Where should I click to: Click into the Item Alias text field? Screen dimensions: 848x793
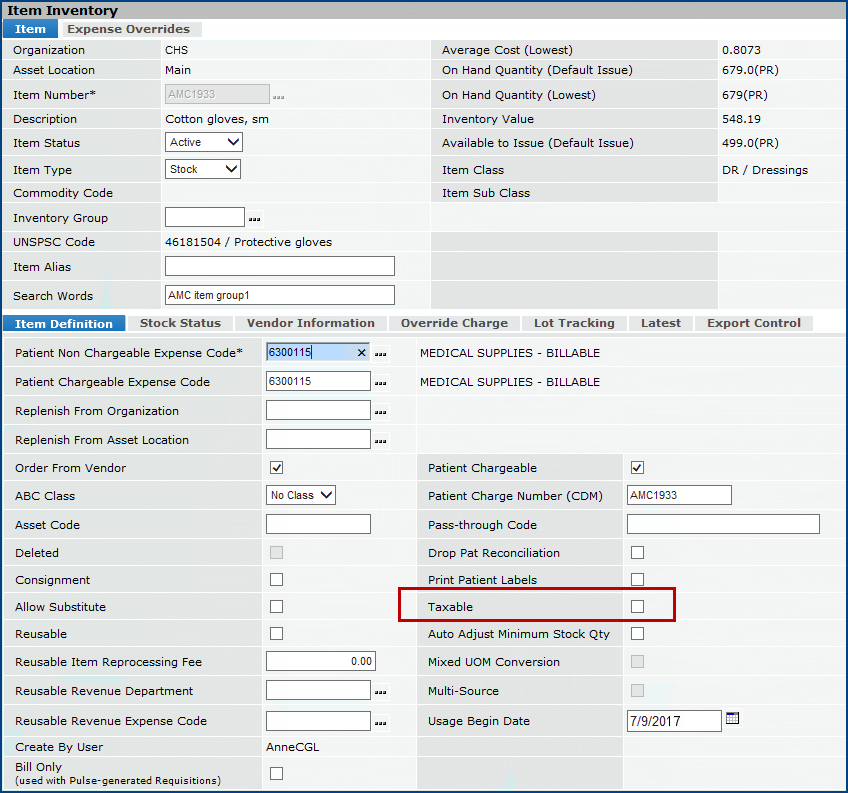(279, 267)
